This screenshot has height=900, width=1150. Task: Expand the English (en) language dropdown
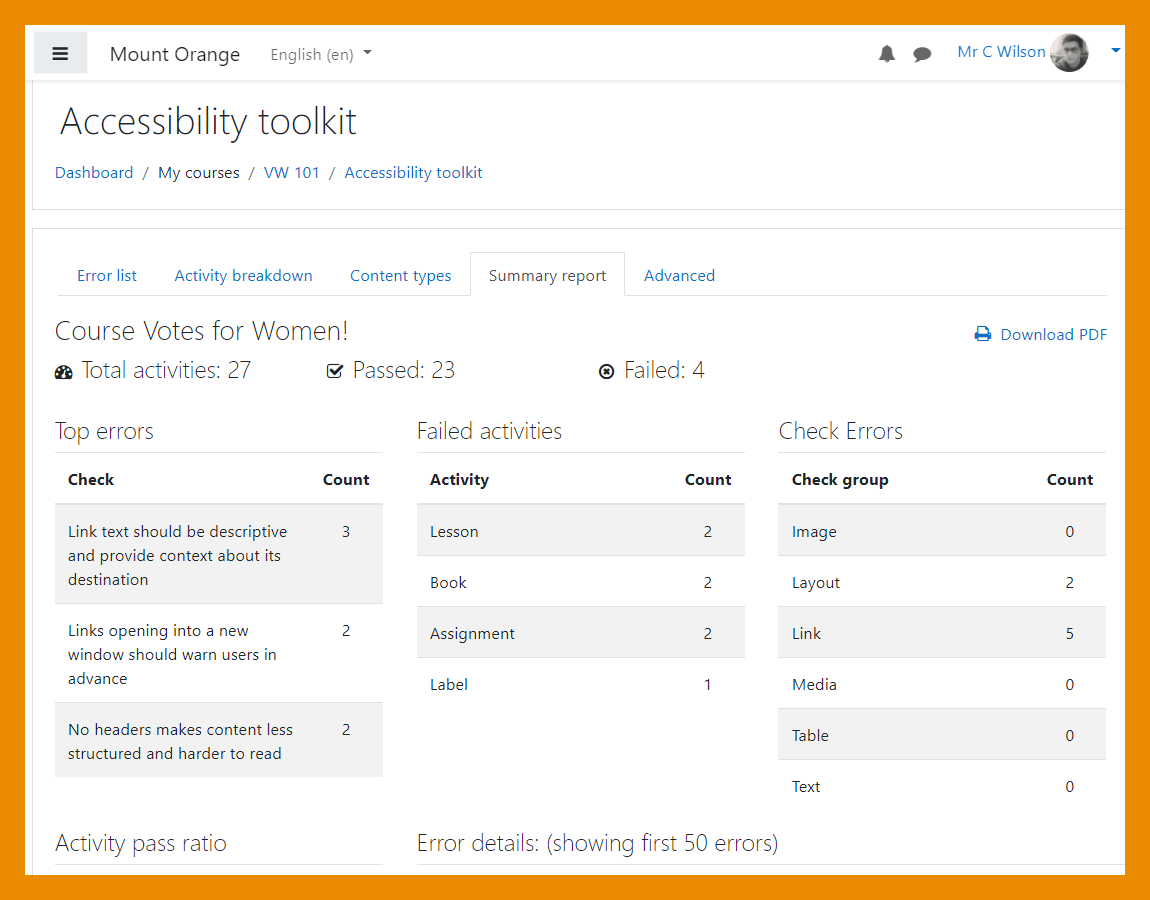click(x=320, y=54)
